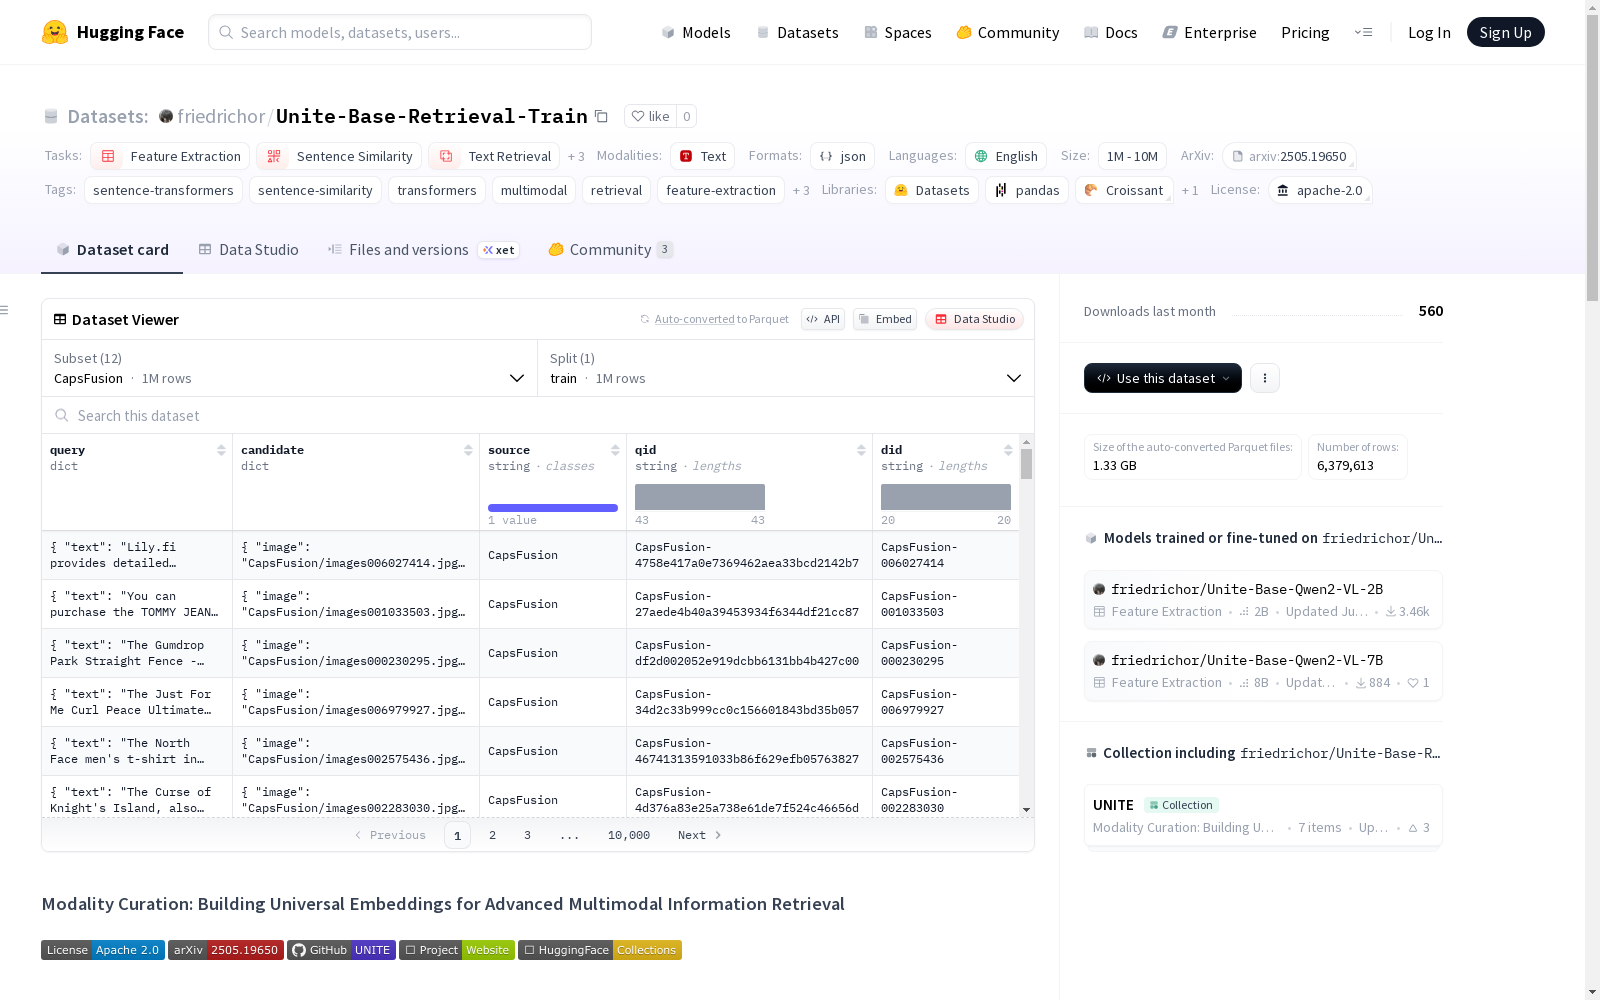Open the Community tab
This screenshot has width=1600, height=1000.
pyautogui.click(x=611, y=250)
